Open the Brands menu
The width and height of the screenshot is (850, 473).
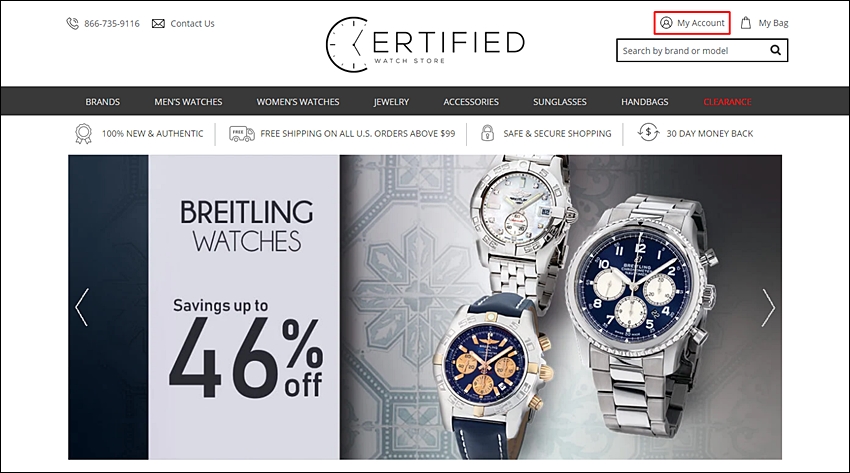click(102, 102)
